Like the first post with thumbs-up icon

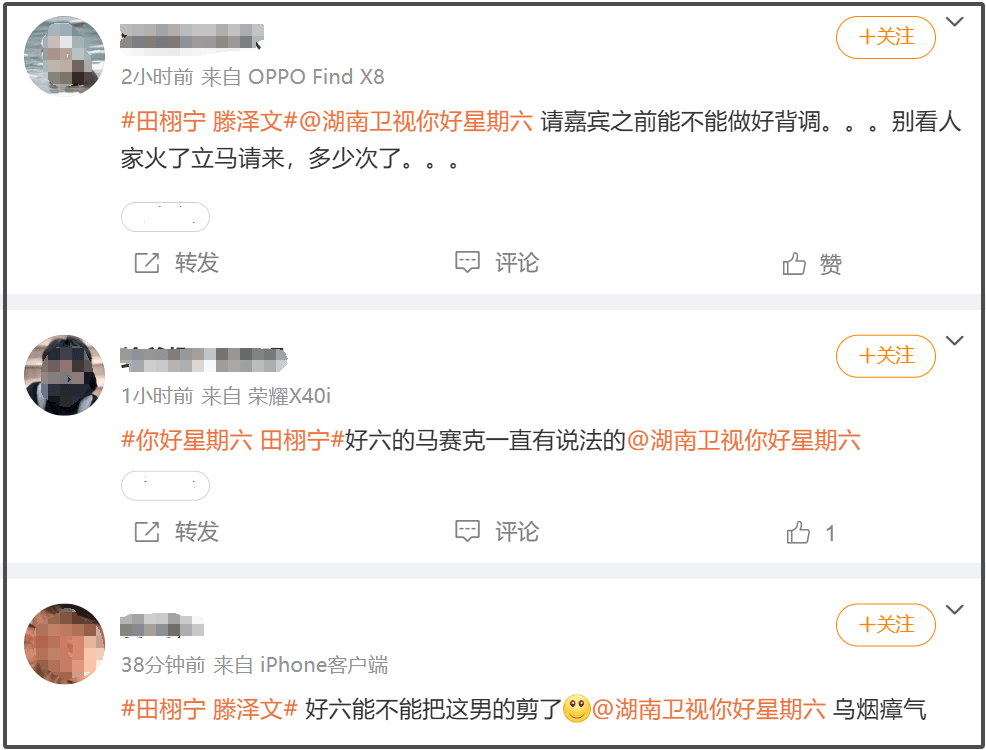pyautogui.click(x=794, y=263)
